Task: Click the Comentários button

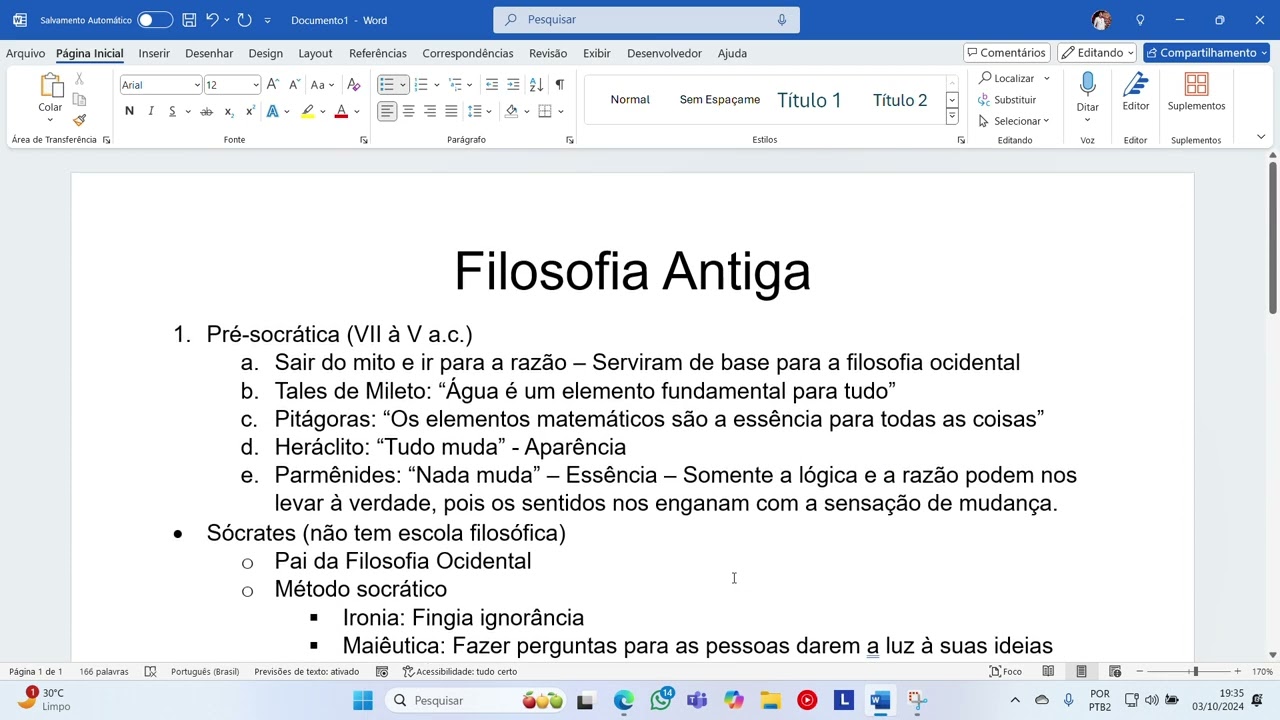Action: [1007, 53]
